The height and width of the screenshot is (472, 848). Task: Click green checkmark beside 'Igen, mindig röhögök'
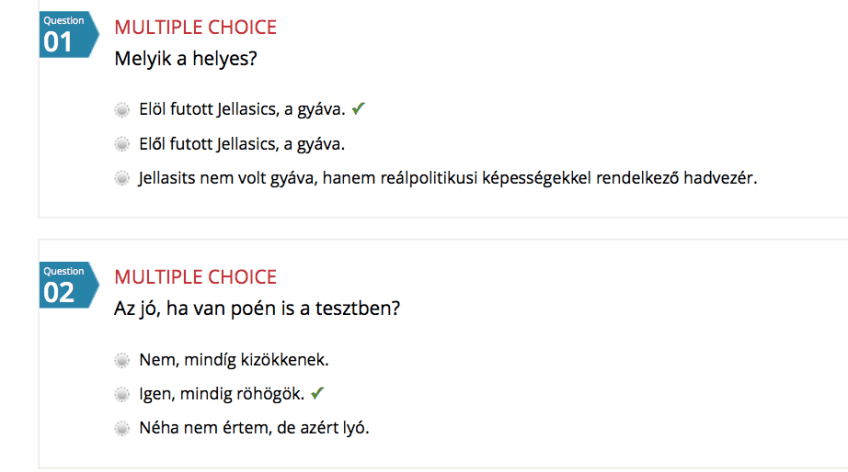point(318,393)
